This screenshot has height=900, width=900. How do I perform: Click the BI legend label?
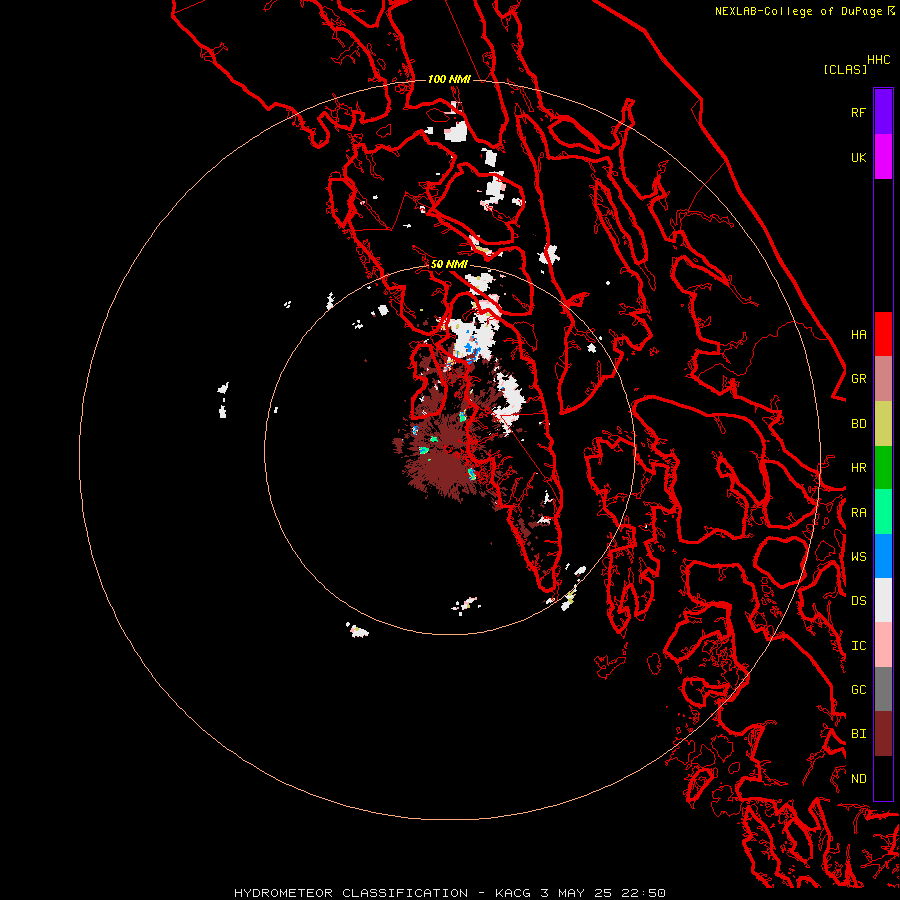[x=859, y=734]
